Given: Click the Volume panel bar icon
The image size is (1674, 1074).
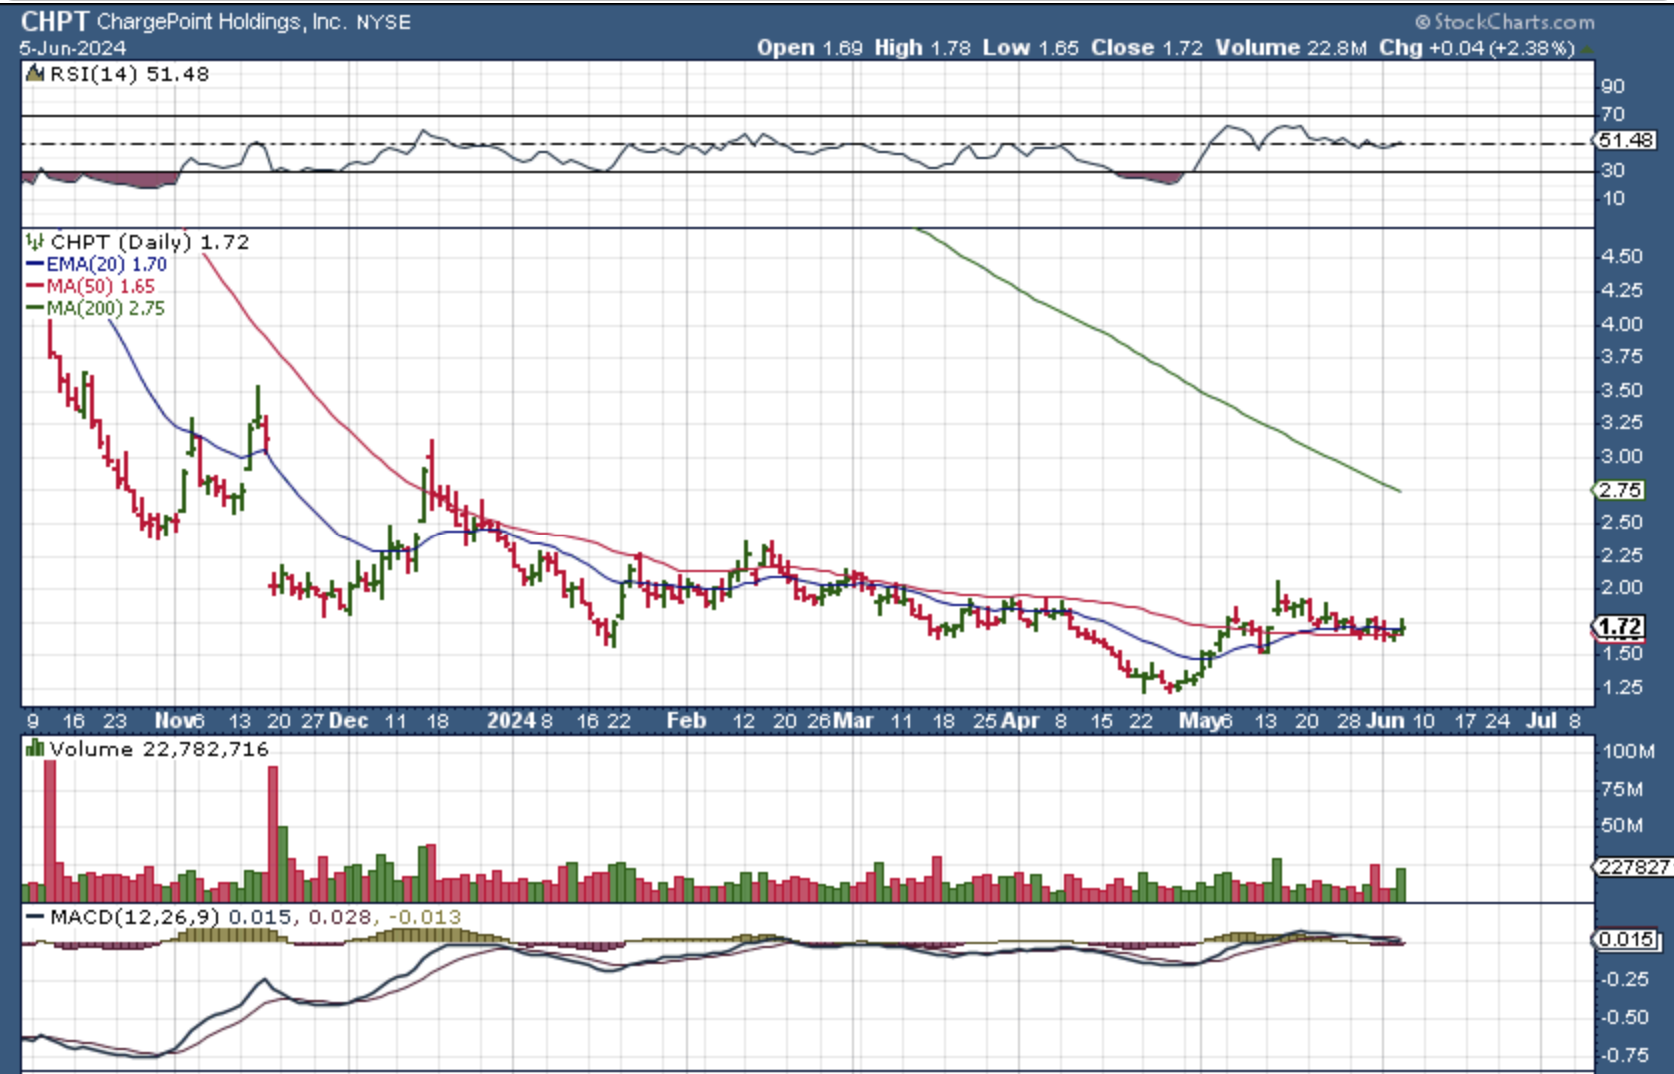Looking at the screenshot, I should point(35,749).
